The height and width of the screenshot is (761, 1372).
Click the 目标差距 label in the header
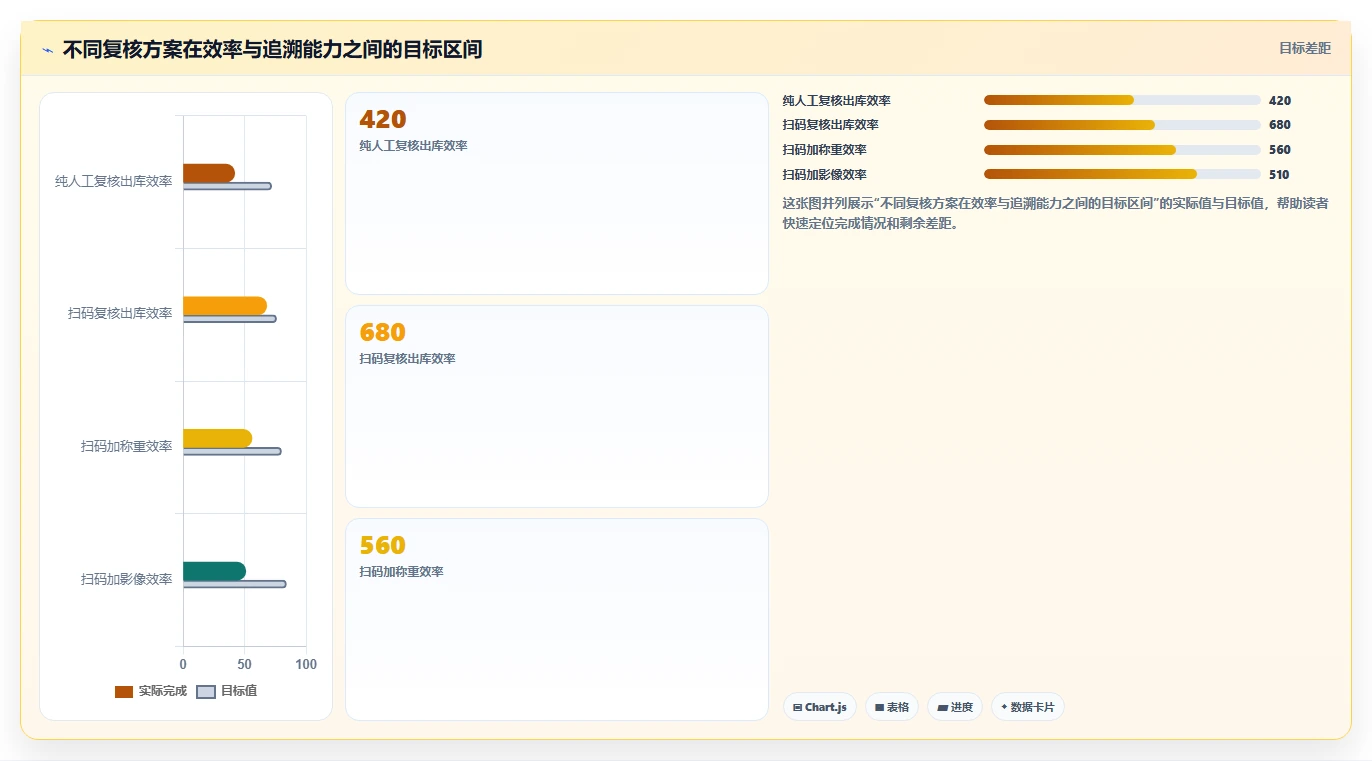click(x=1305, y=48)
